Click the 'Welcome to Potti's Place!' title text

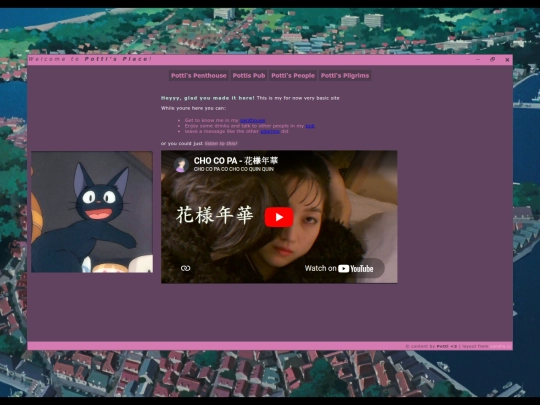click(90, 59)
